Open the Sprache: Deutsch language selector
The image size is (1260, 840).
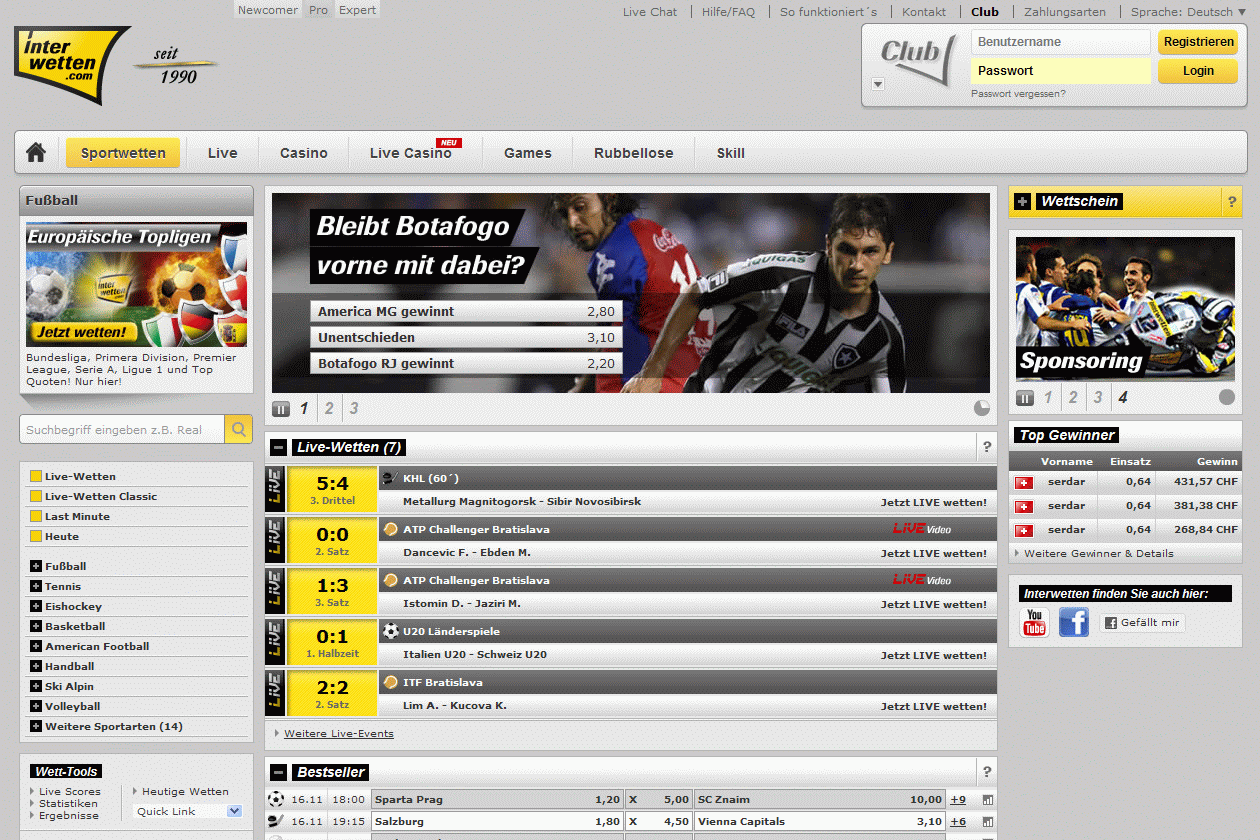point(1189,12)
